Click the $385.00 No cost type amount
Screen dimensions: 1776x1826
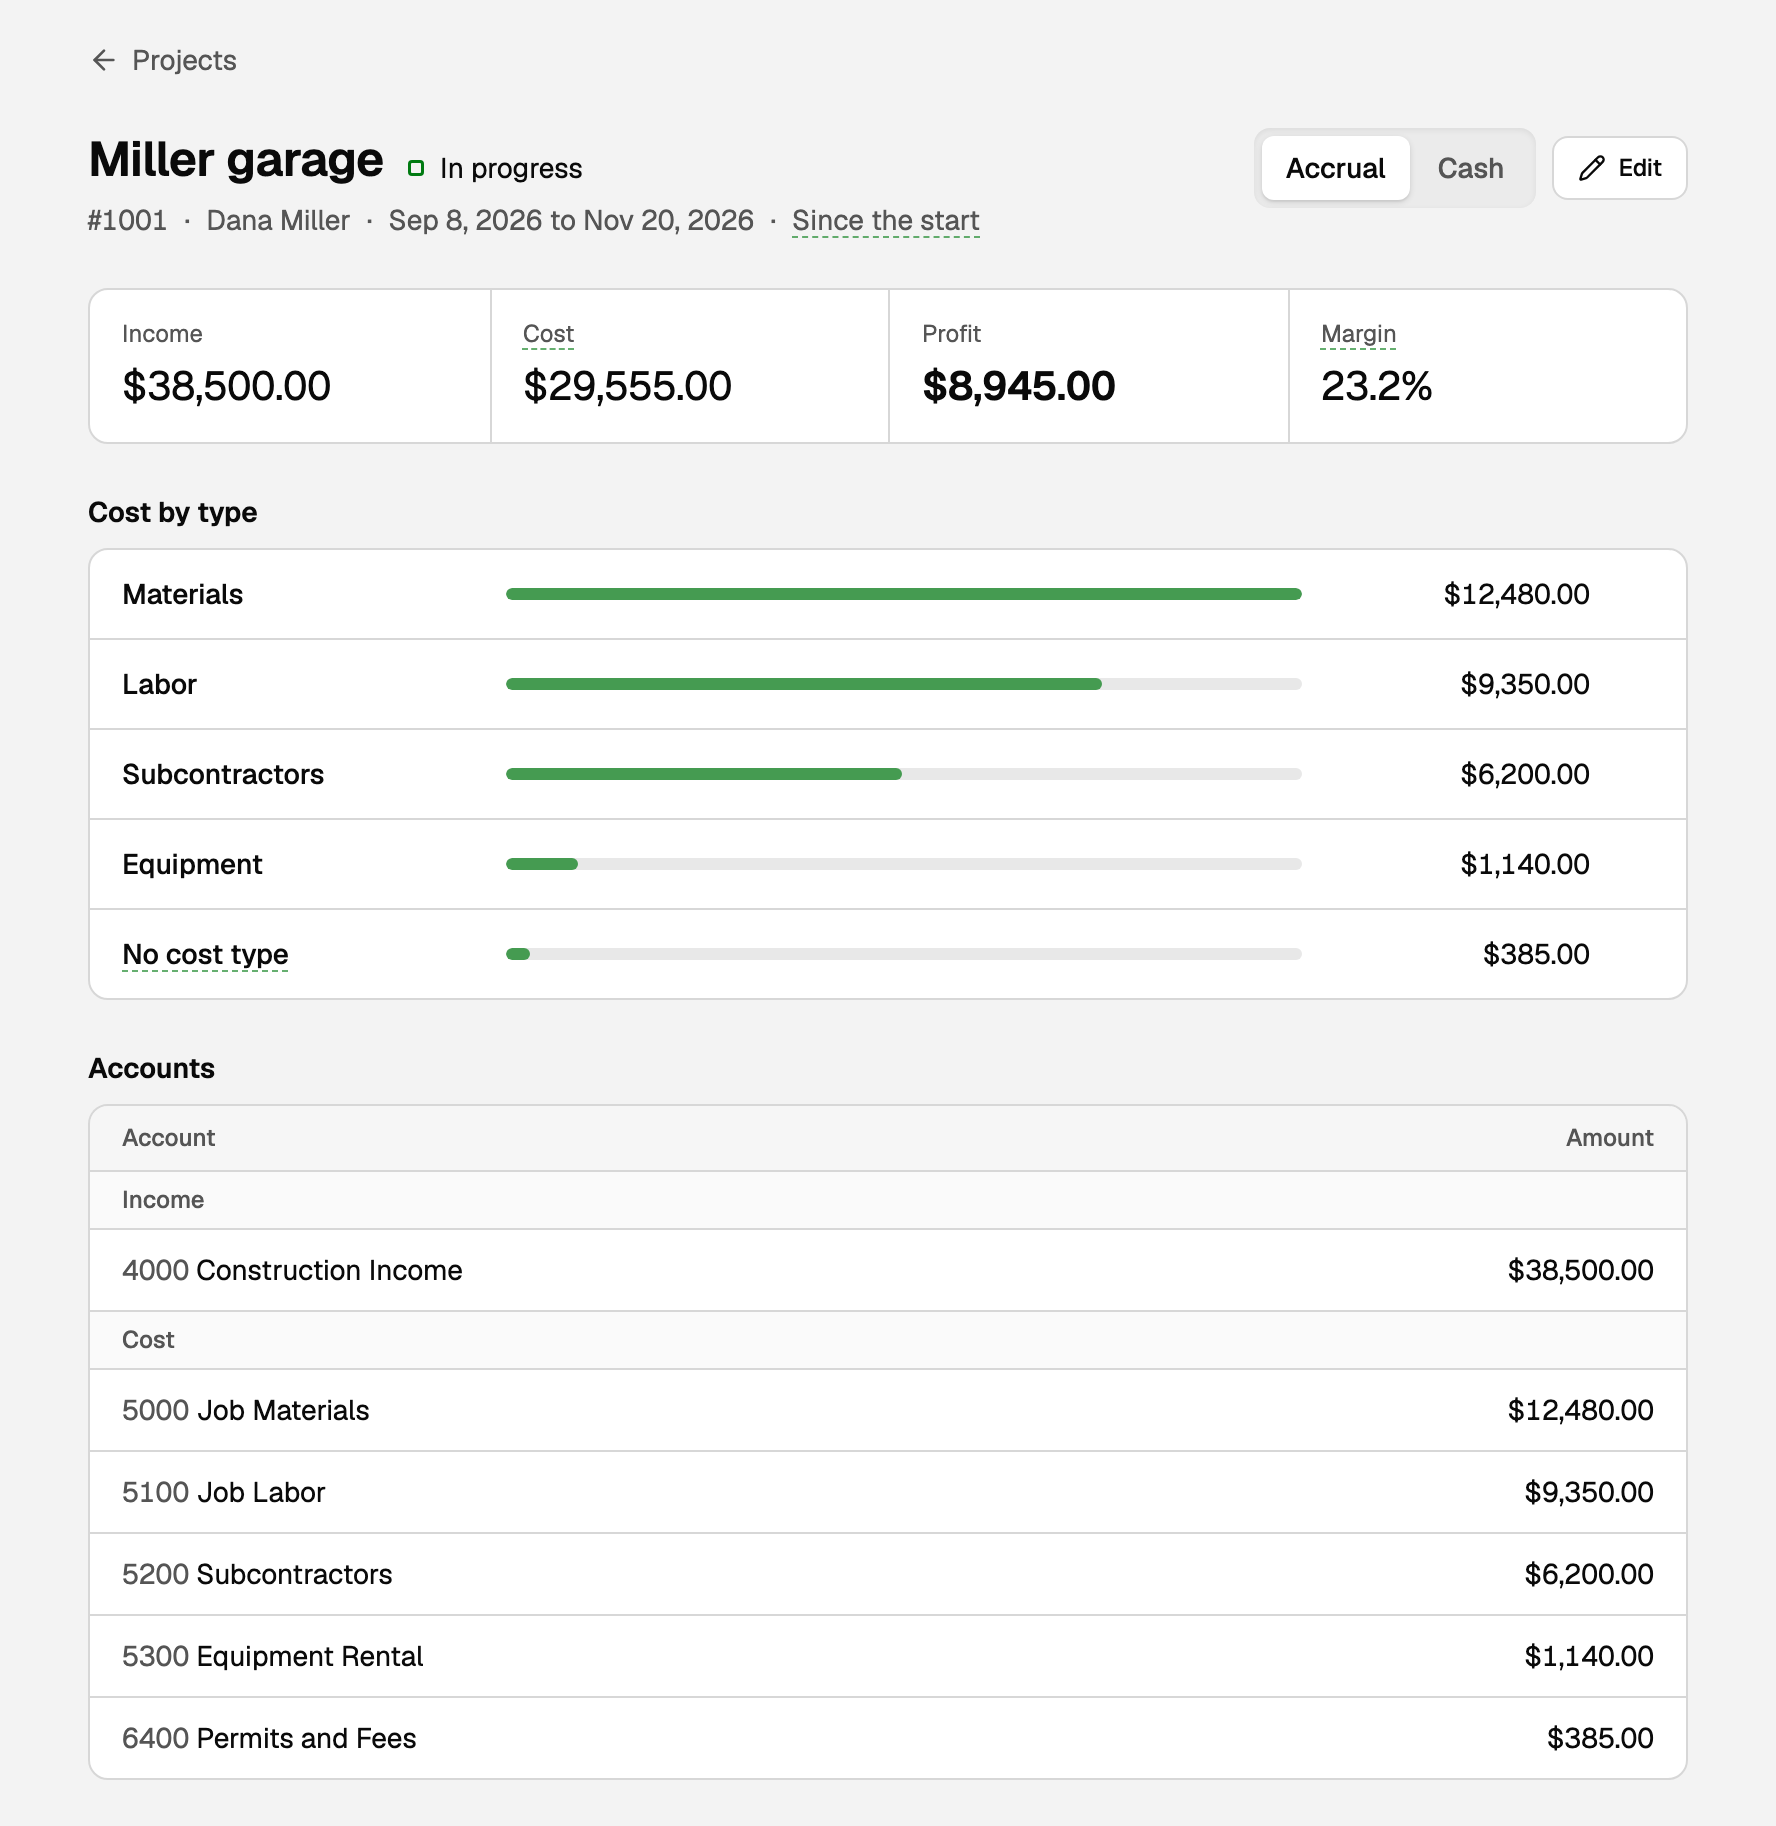(1536, 954)
